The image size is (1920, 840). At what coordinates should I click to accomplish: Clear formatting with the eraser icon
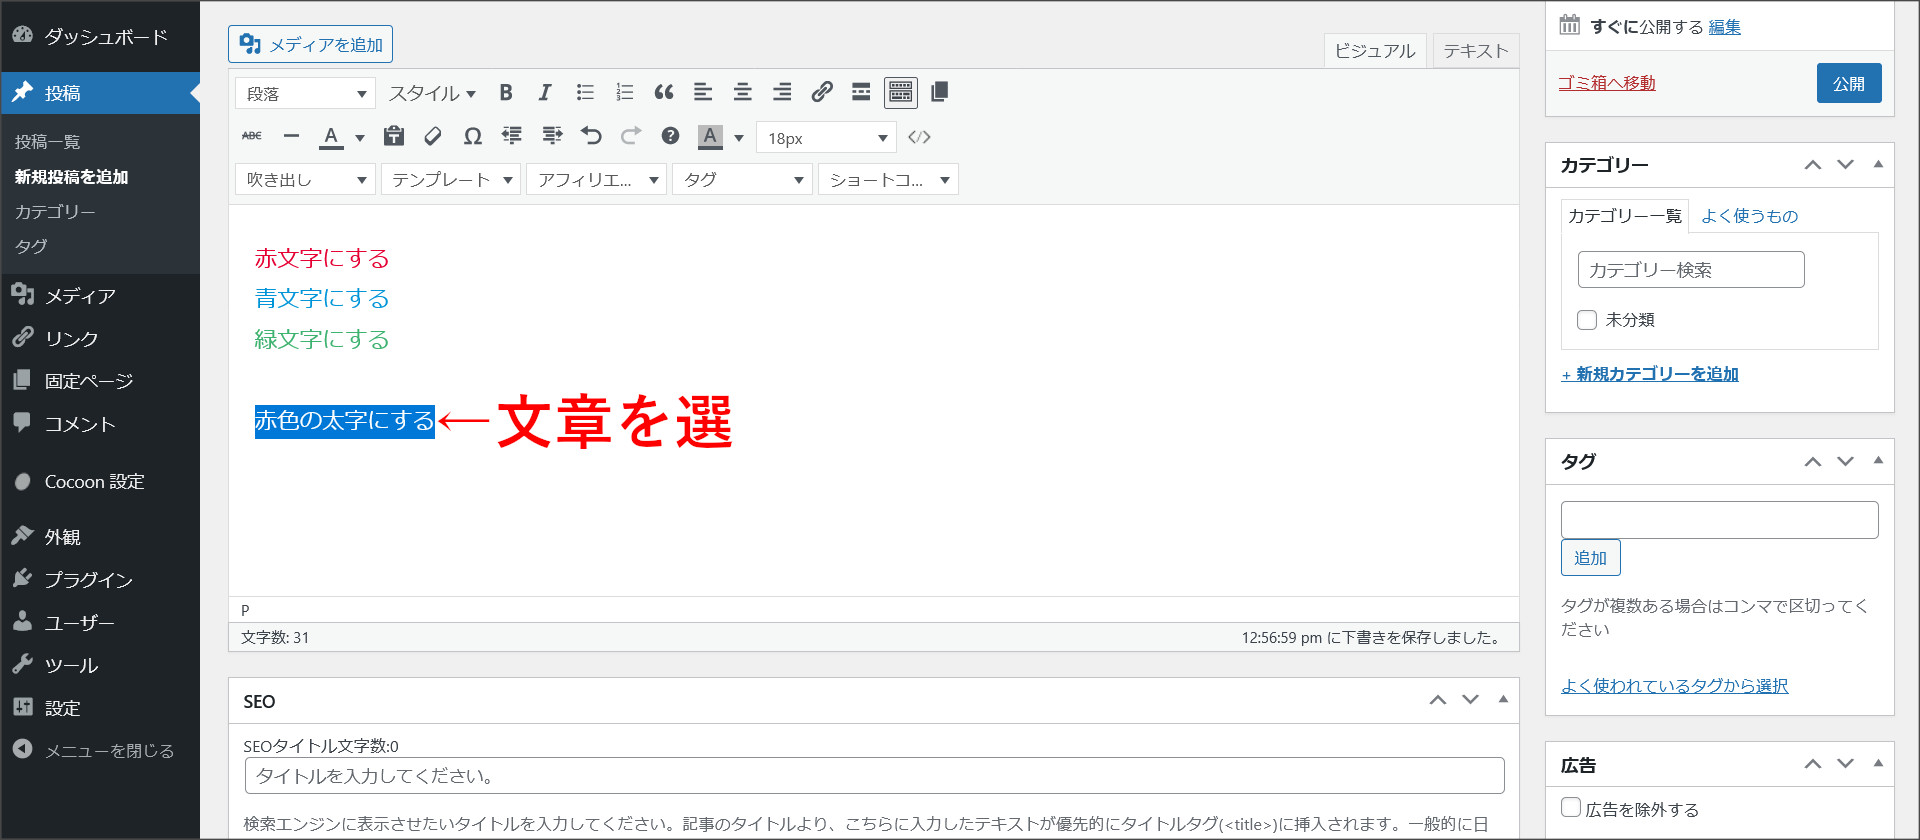pos(433,137)
